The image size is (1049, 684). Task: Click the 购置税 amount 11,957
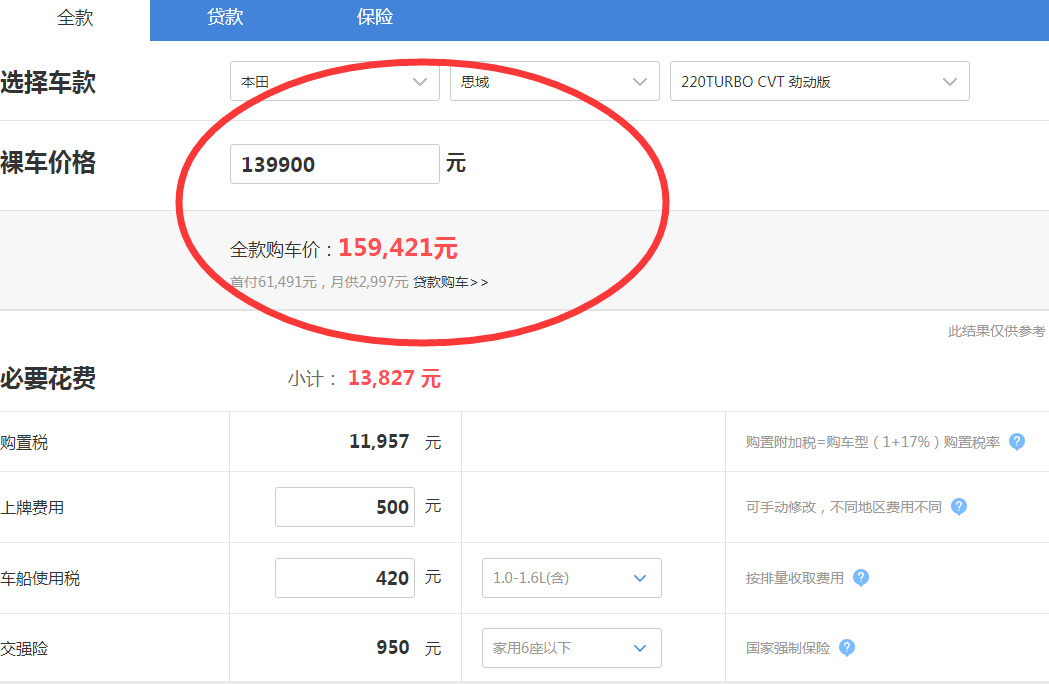[x=379, y=442]
